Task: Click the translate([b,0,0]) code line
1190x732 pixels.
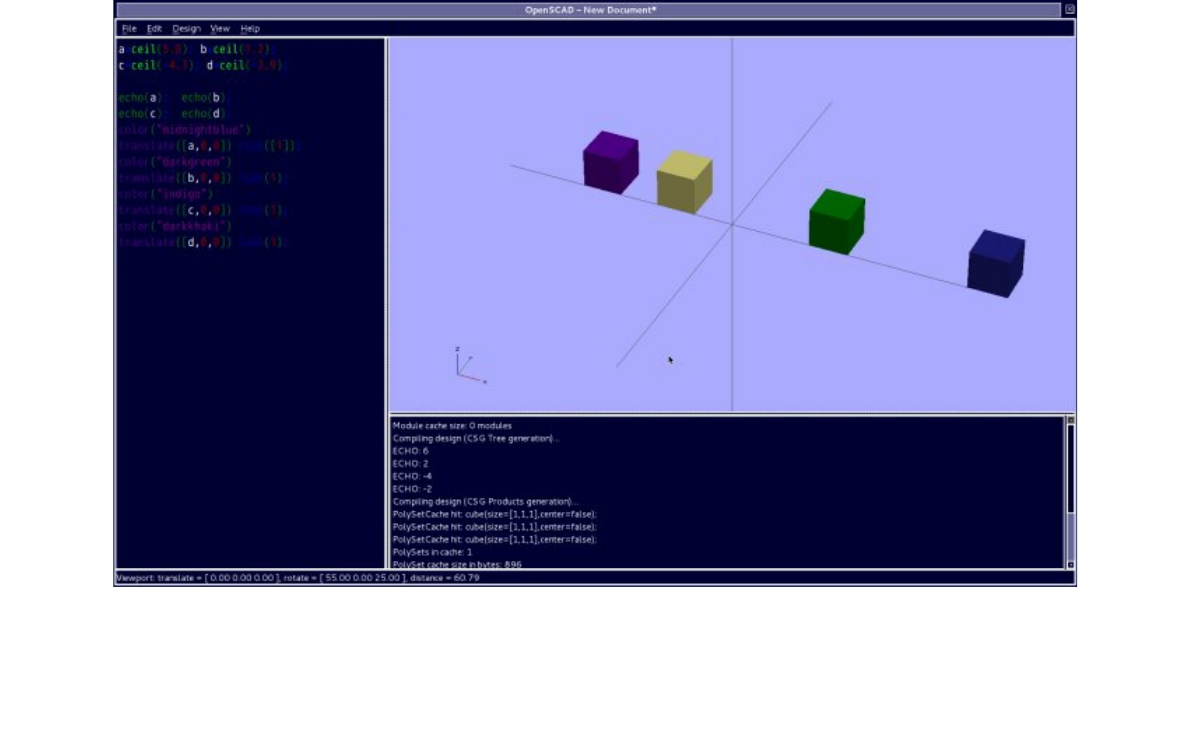Action: 203,178
